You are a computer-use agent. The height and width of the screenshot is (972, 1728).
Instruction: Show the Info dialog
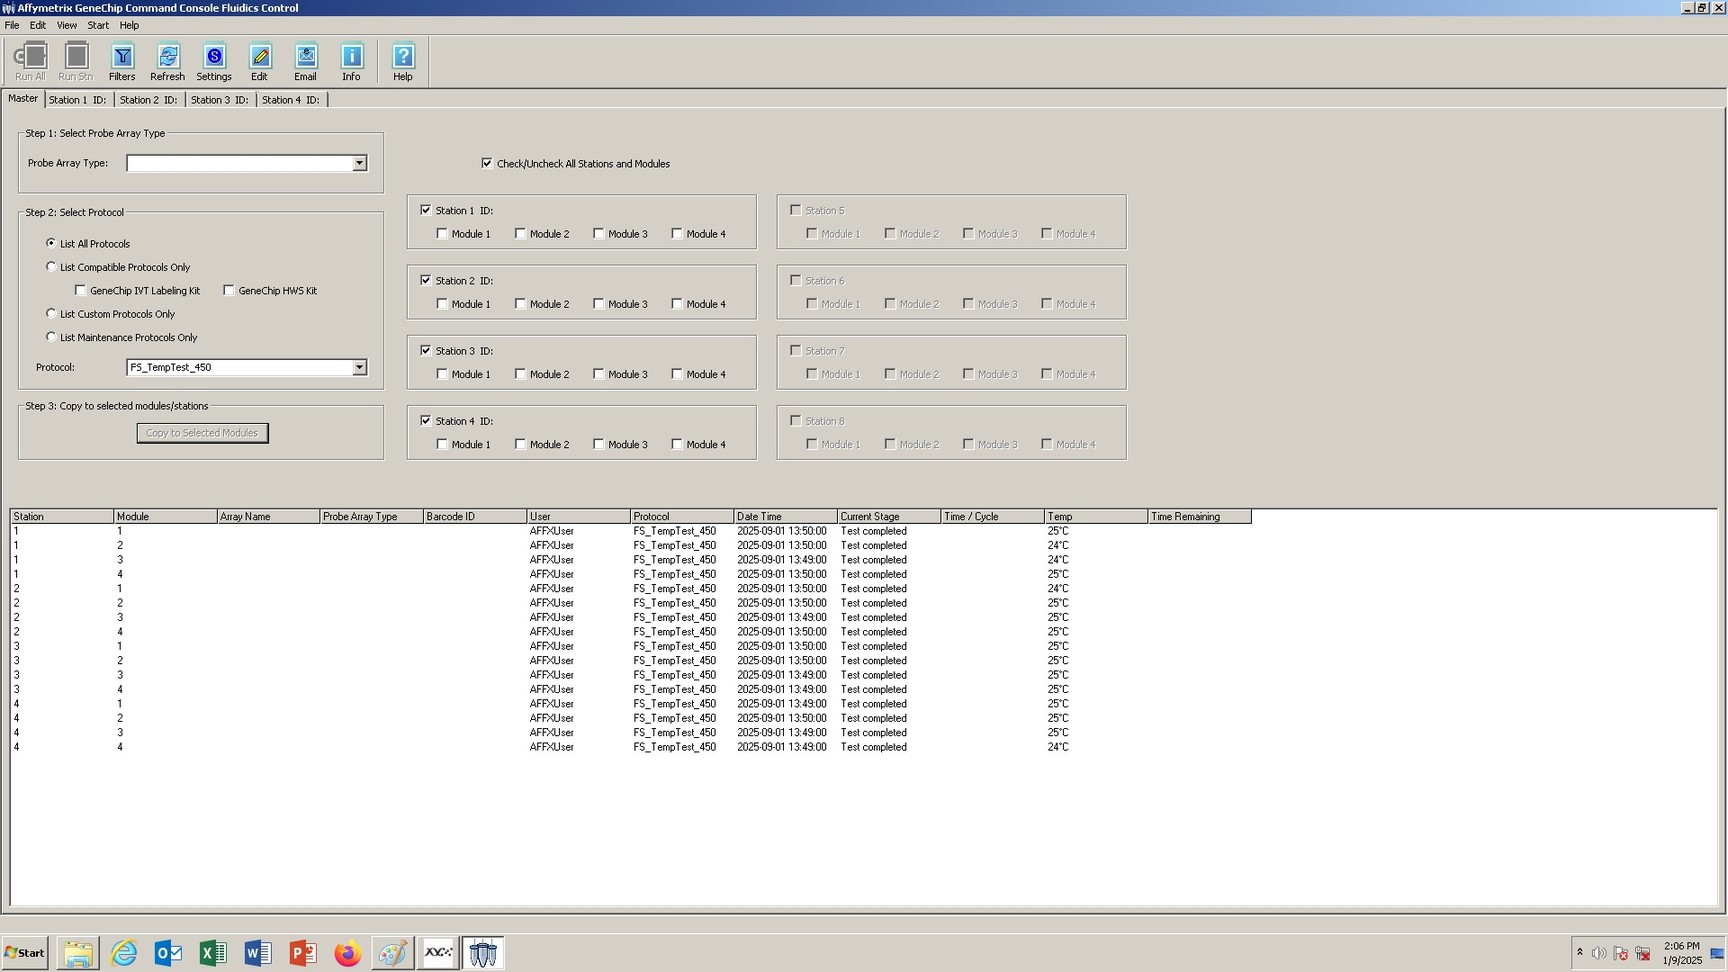[x=351, y=62]
